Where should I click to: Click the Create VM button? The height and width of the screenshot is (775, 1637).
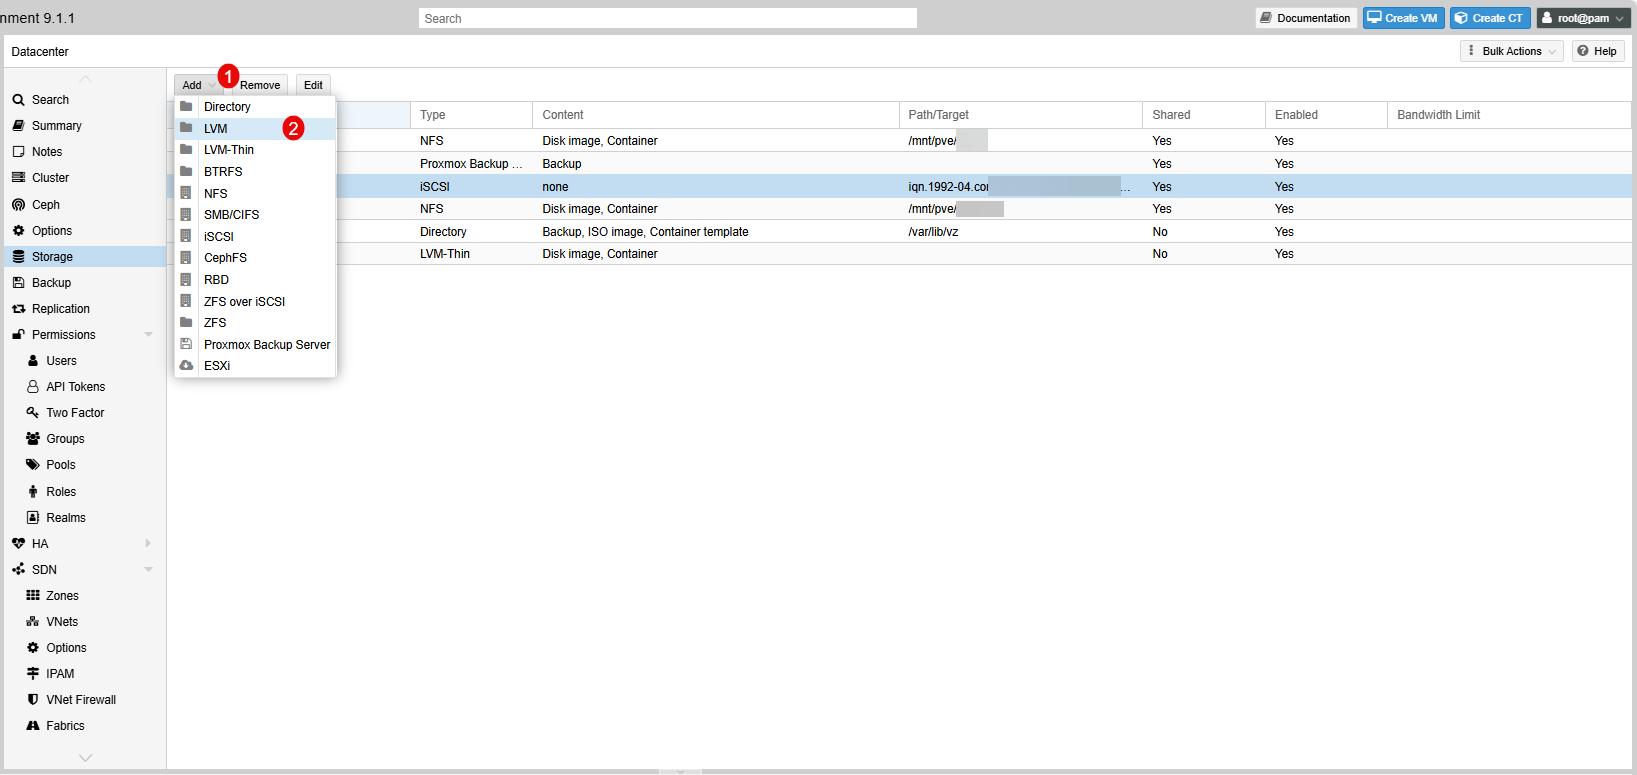click(x=1402, y=18)
